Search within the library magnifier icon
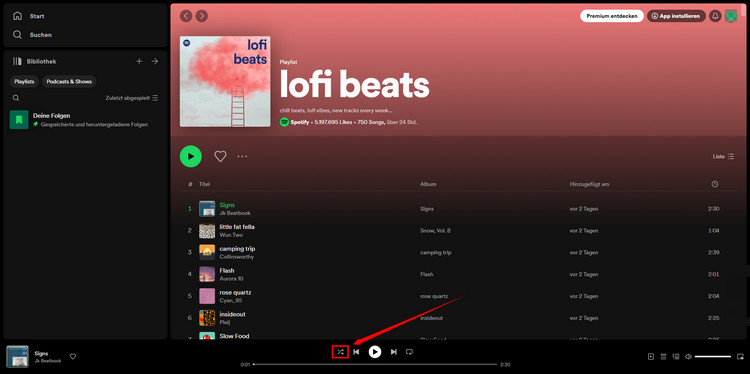 (16, 98)
